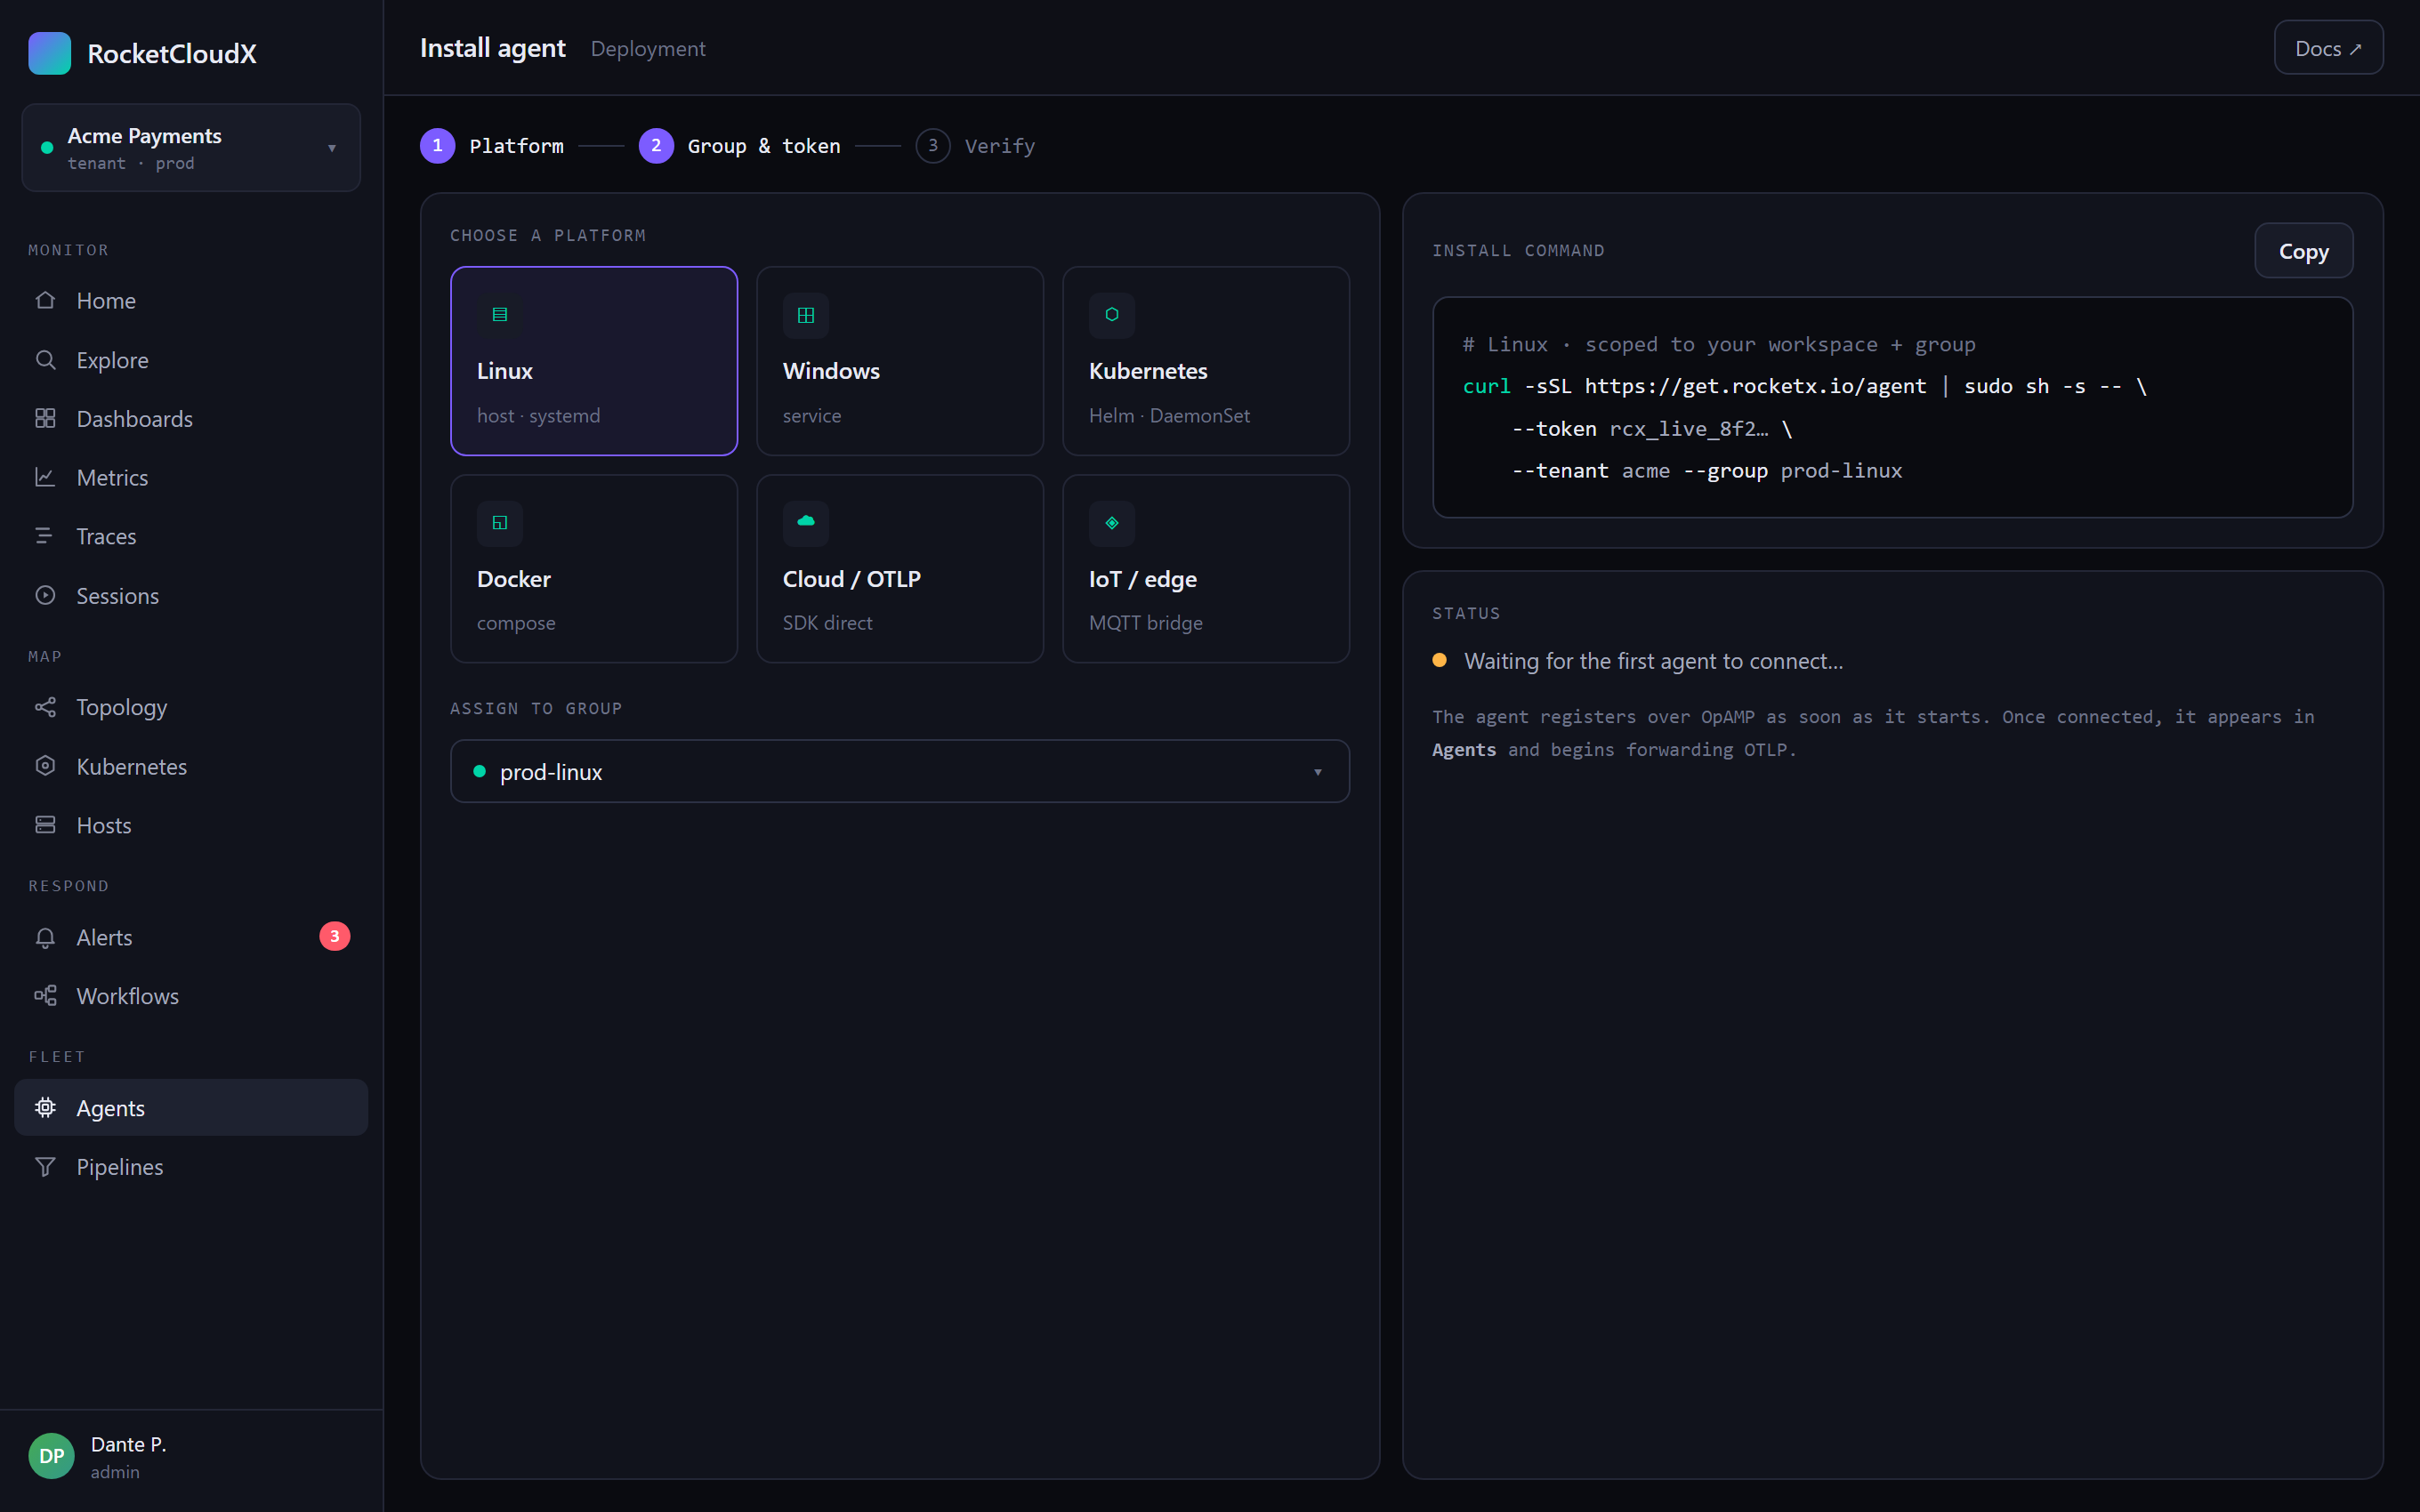The width and height of the screenshot is (2420, 1512).
Task: Click the Kubernetes hexagon icon in sidebar
Action: [45, 766]
